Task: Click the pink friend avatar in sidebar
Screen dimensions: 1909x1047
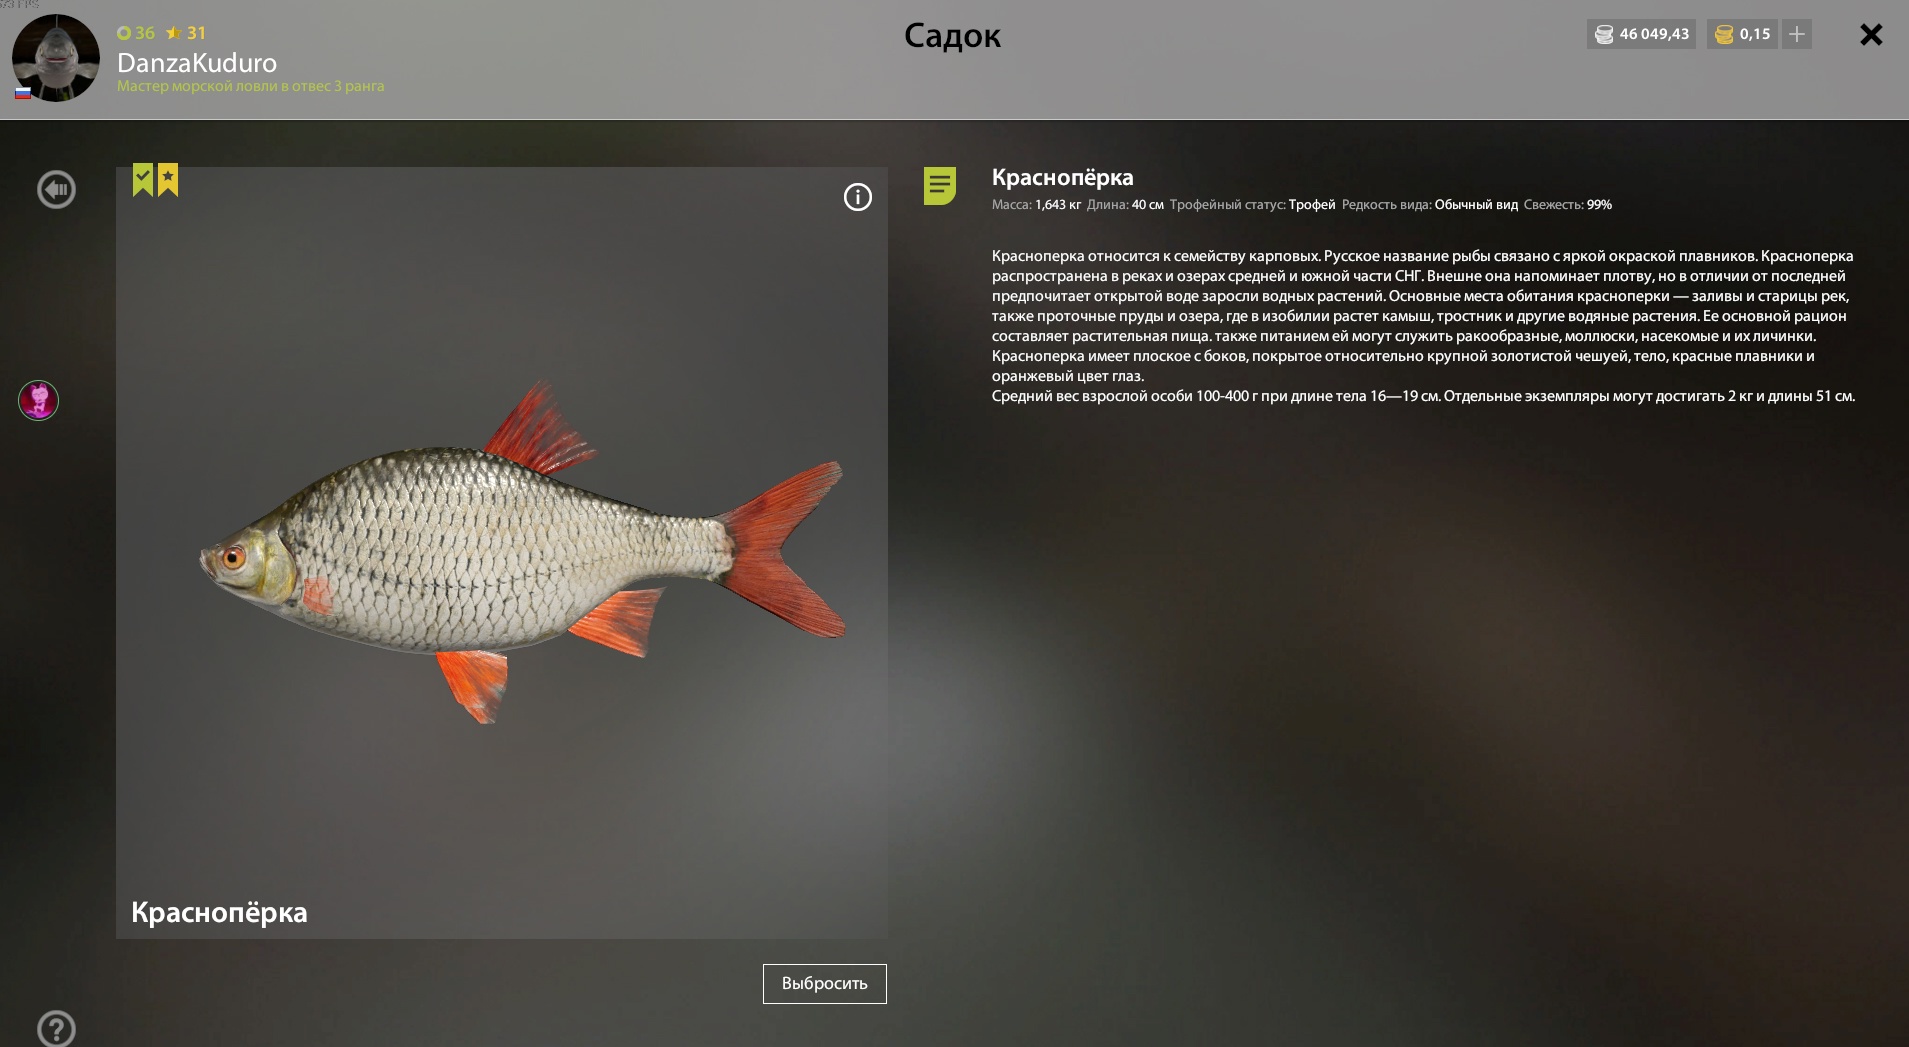Action: pos(38,400)
